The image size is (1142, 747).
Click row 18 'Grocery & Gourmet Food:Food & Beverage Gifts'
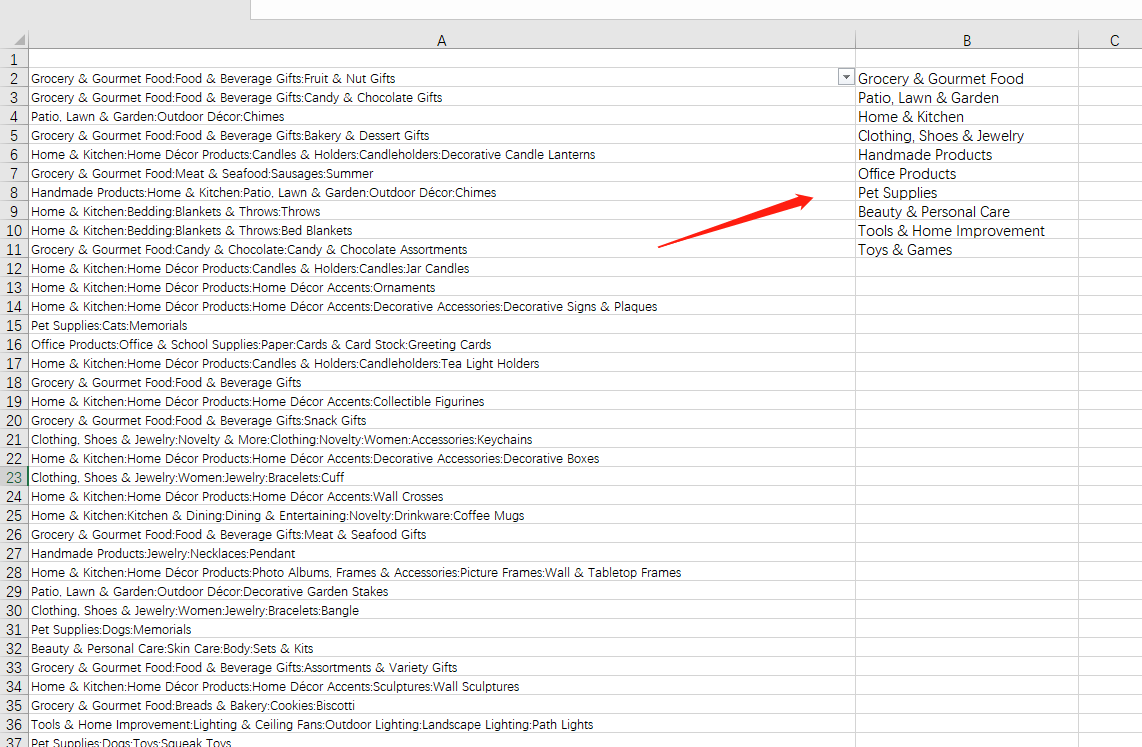(441, 382)
